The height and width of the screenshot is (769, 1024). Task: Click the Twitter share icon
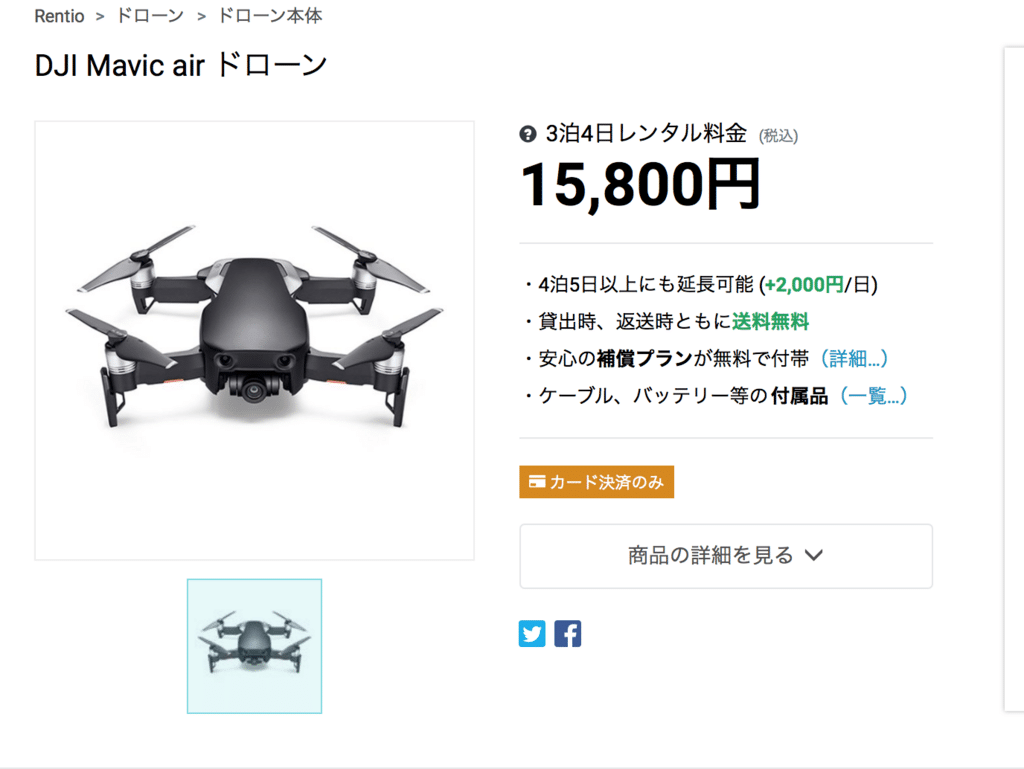(532, 633)
